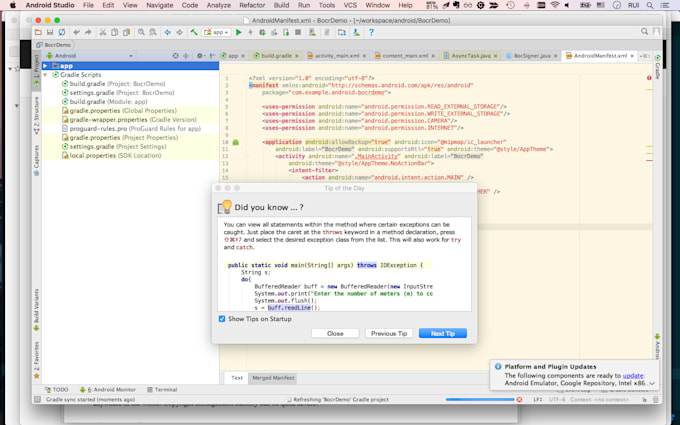Toggle the Build Variants tool window
Image resolution: width=680 pixels, height=425 pixels.
tap(37, 311)
